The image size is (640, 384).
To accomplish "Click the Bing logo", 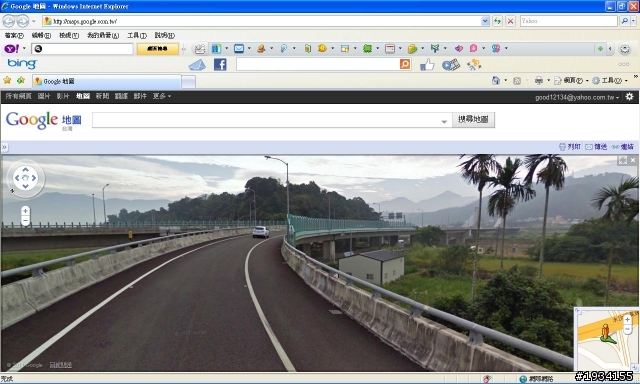I will point(22,64).
